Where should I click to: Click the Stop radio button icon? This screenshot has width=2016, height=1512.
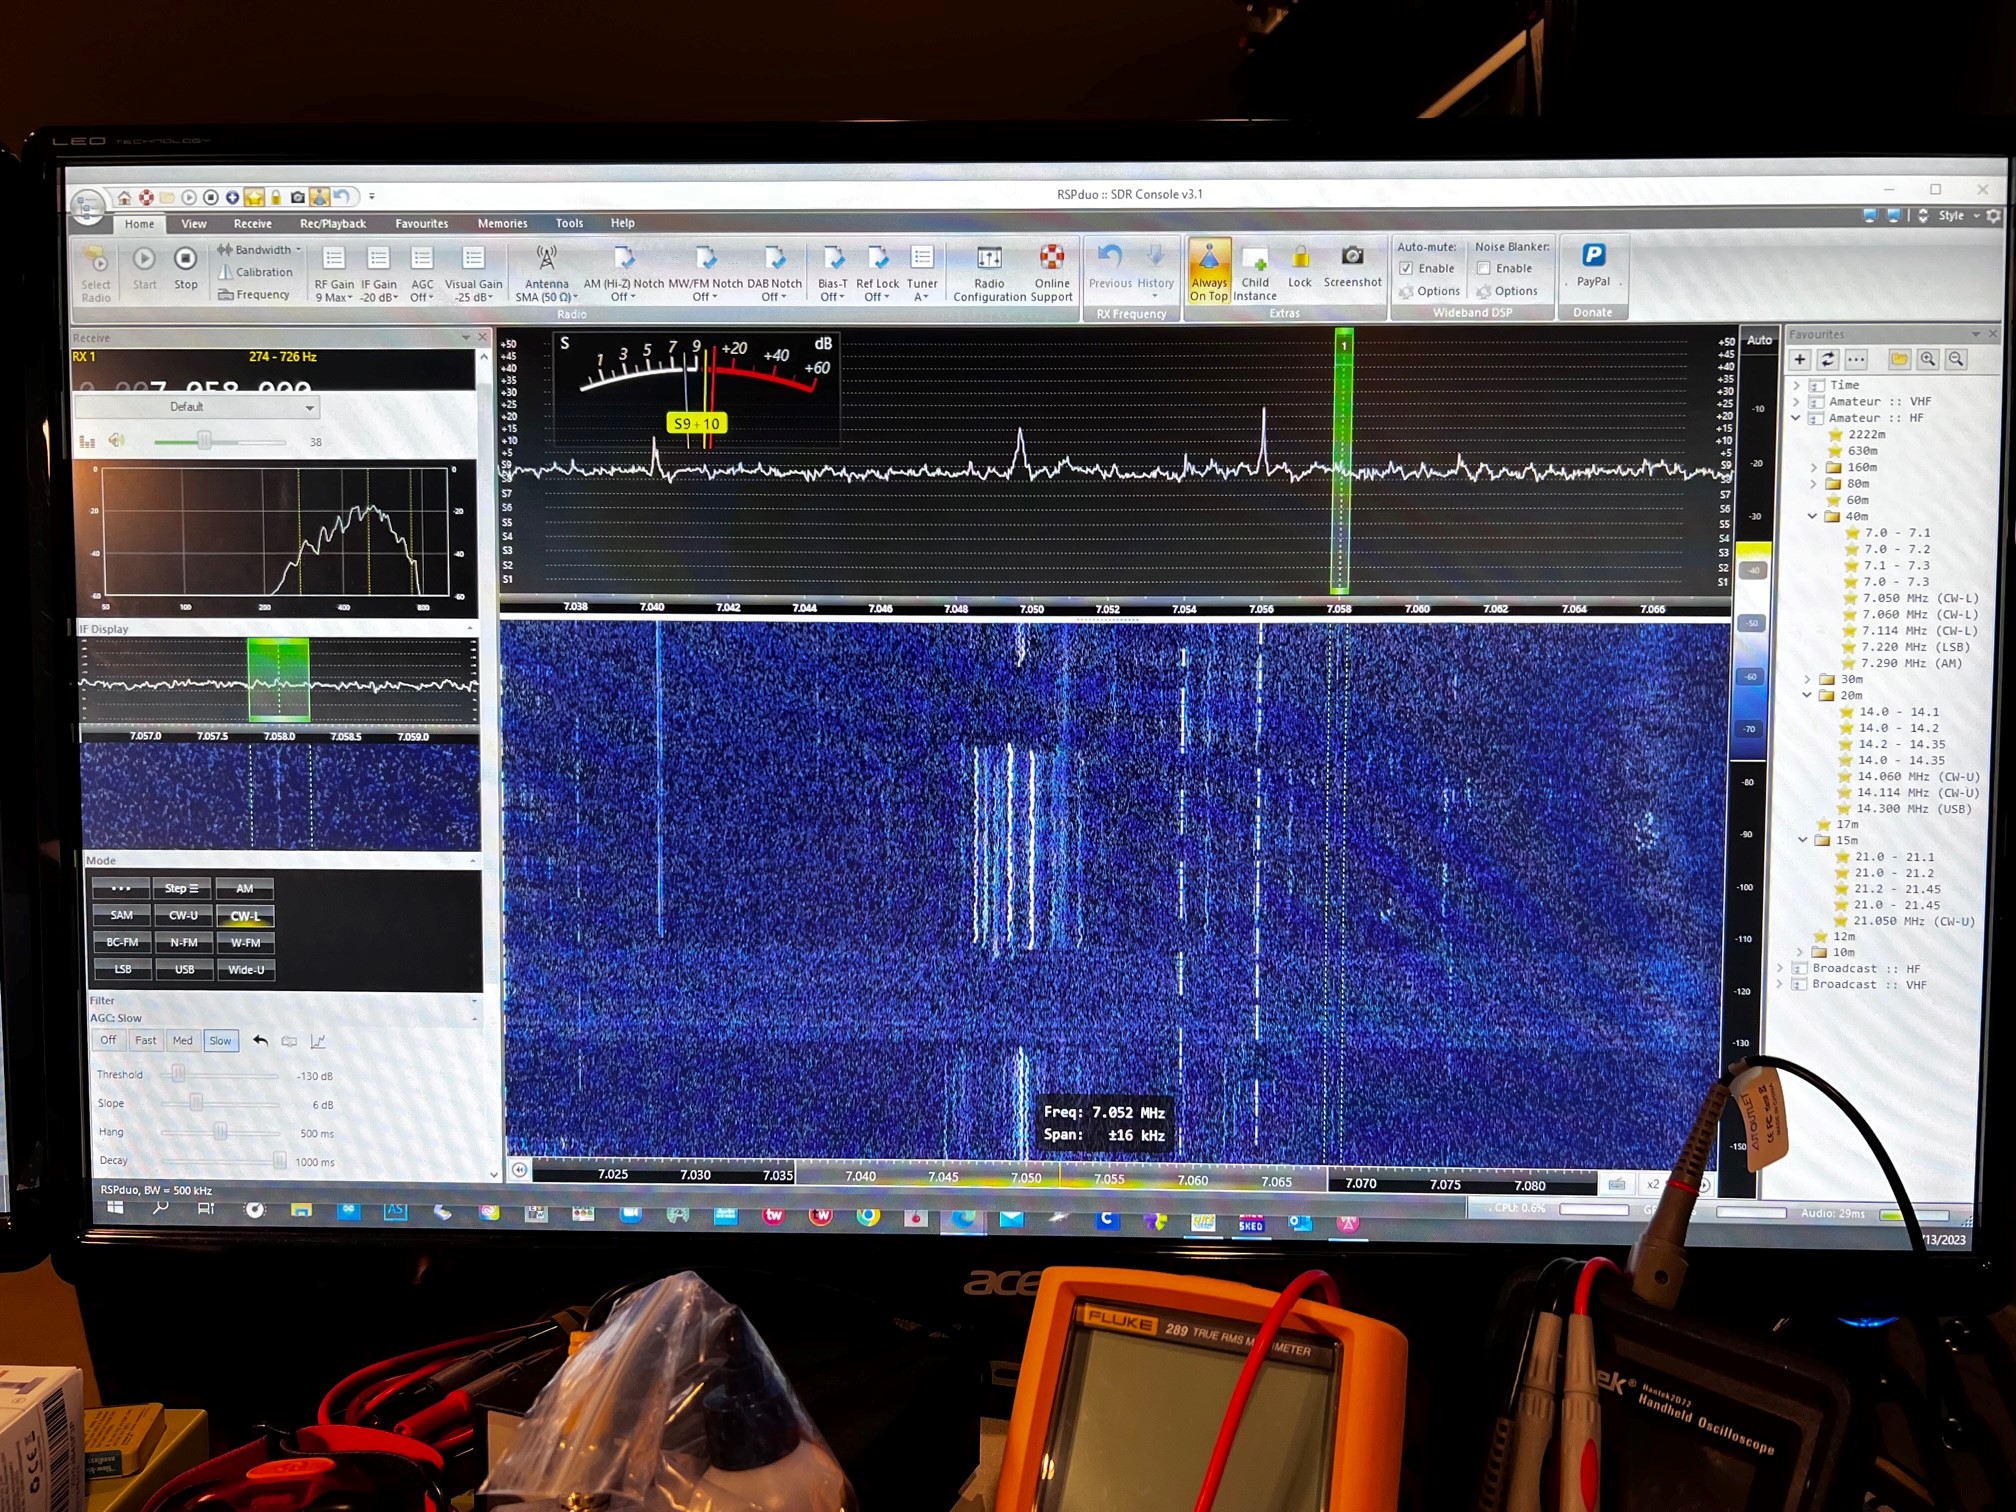pos(185,260)
